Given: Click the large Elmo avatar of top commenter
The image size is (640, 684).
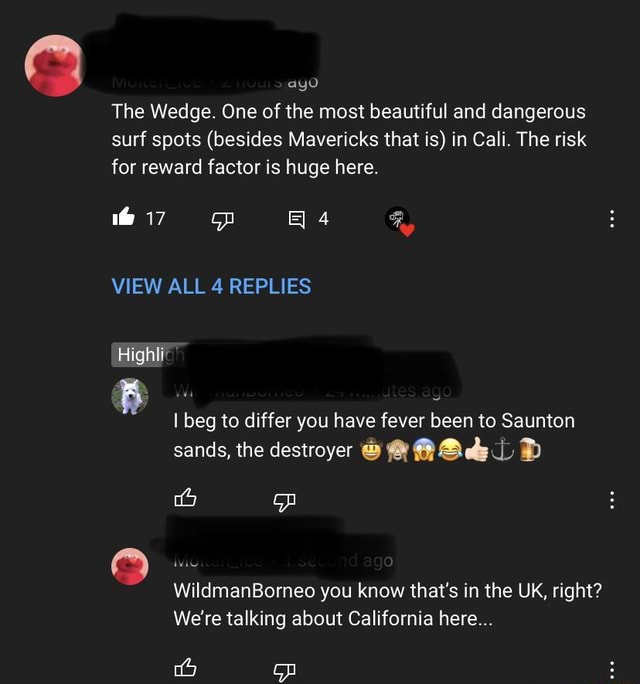Looking at the screenshot, I should click(55, 65).
